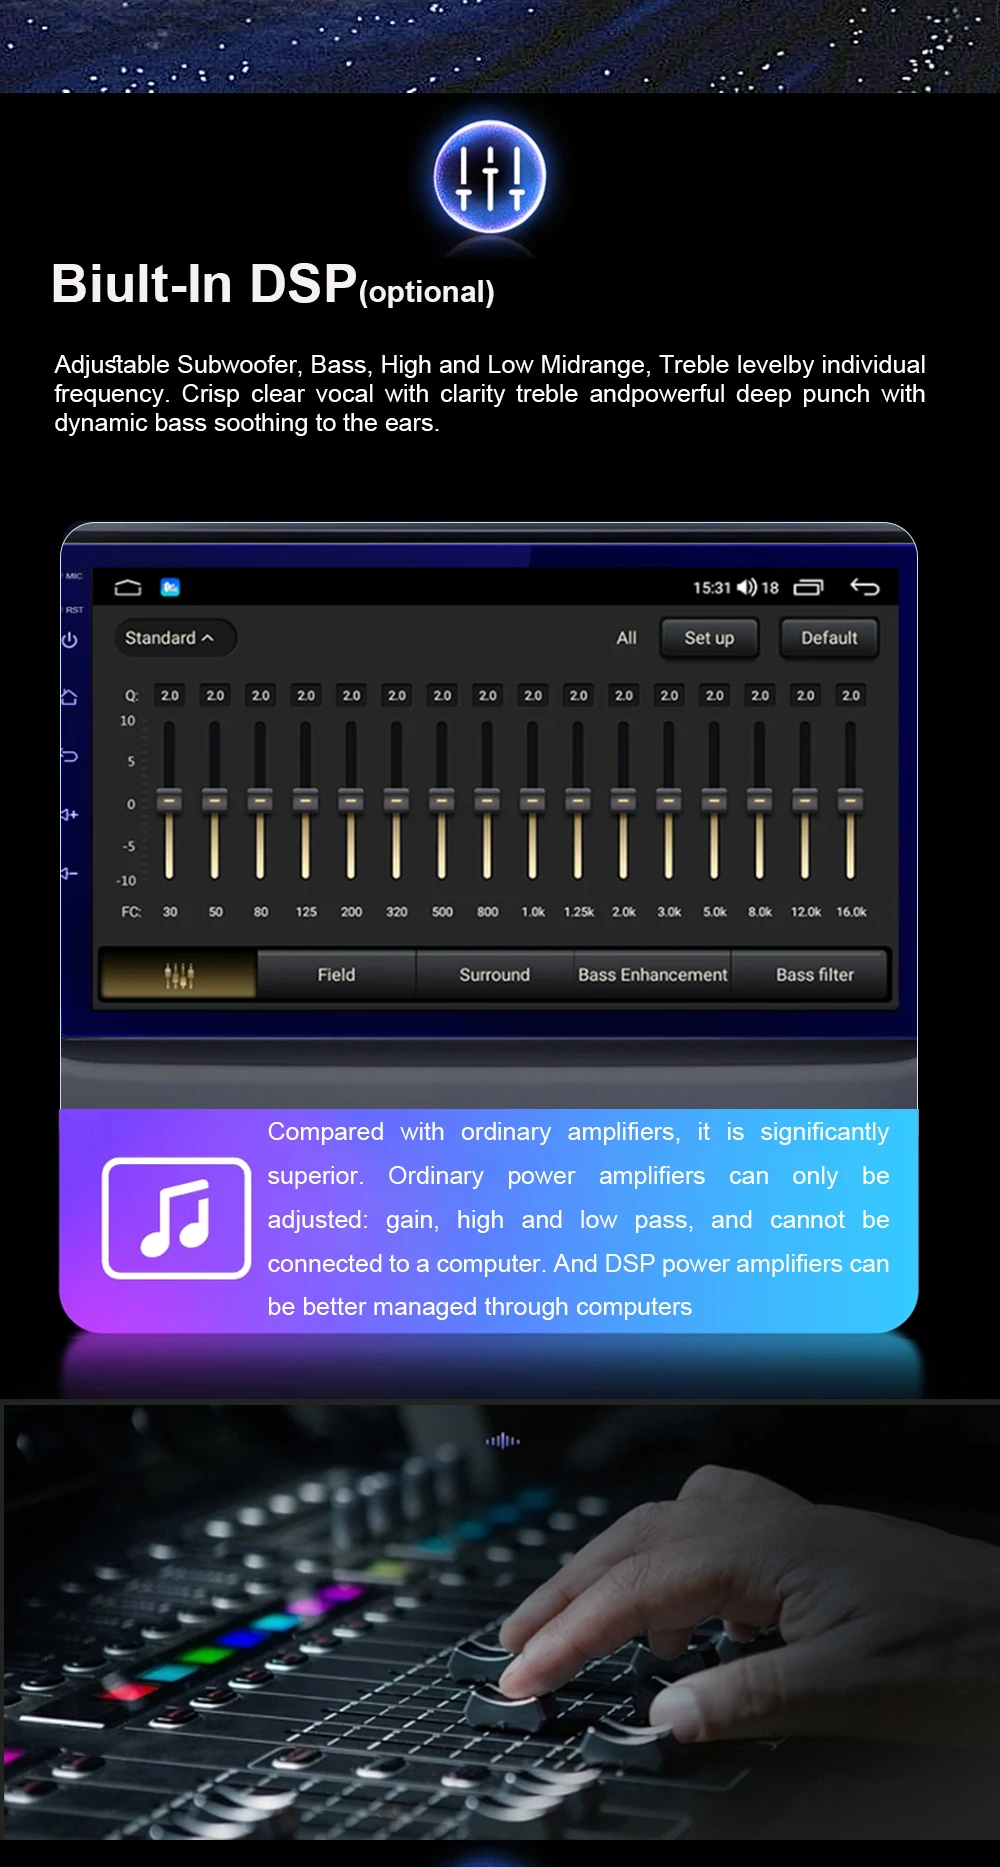Select the equalizer sliders tab icon
Screen dimensions: 1000x1867
point(179,974)
